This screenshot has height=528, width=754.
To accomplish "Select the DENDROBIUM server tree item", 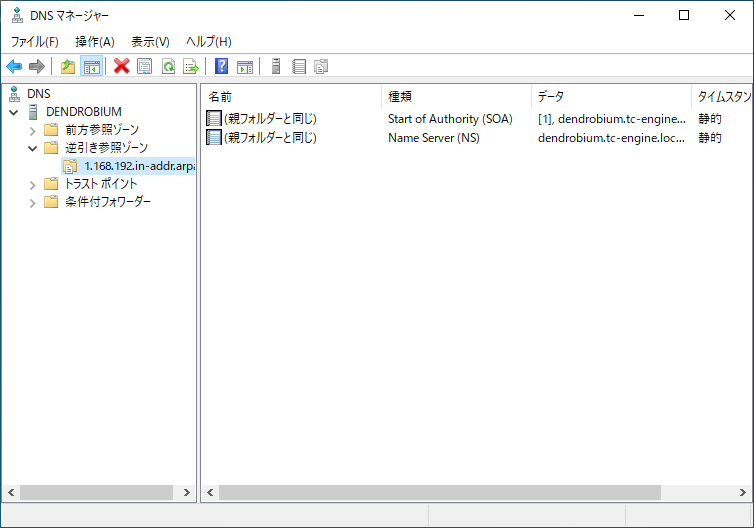I will coord(84,112).
